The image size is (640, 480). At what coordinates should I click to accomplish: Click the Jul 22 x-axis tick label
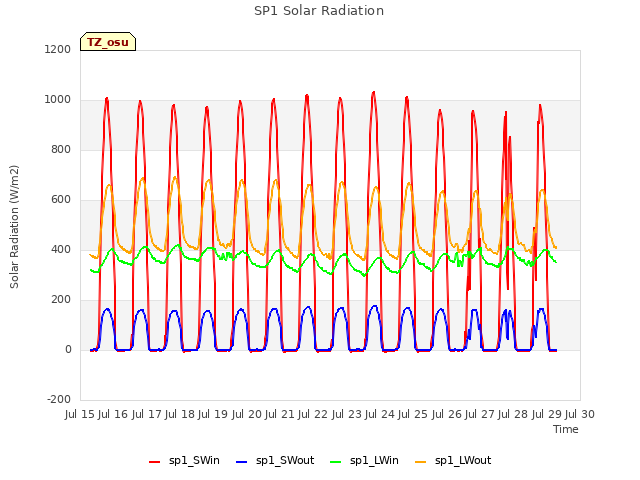[313, 414]
